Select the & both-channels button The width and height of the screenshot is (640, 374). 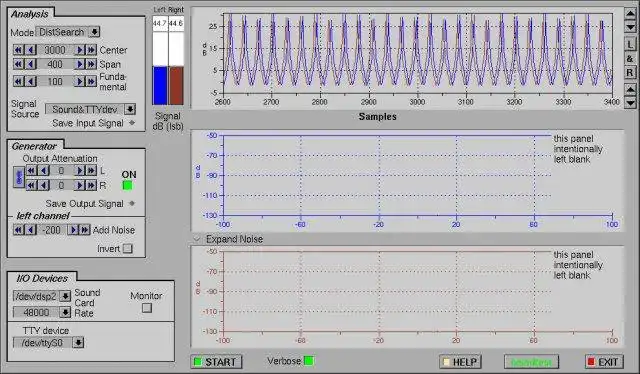tap(630, 59)
